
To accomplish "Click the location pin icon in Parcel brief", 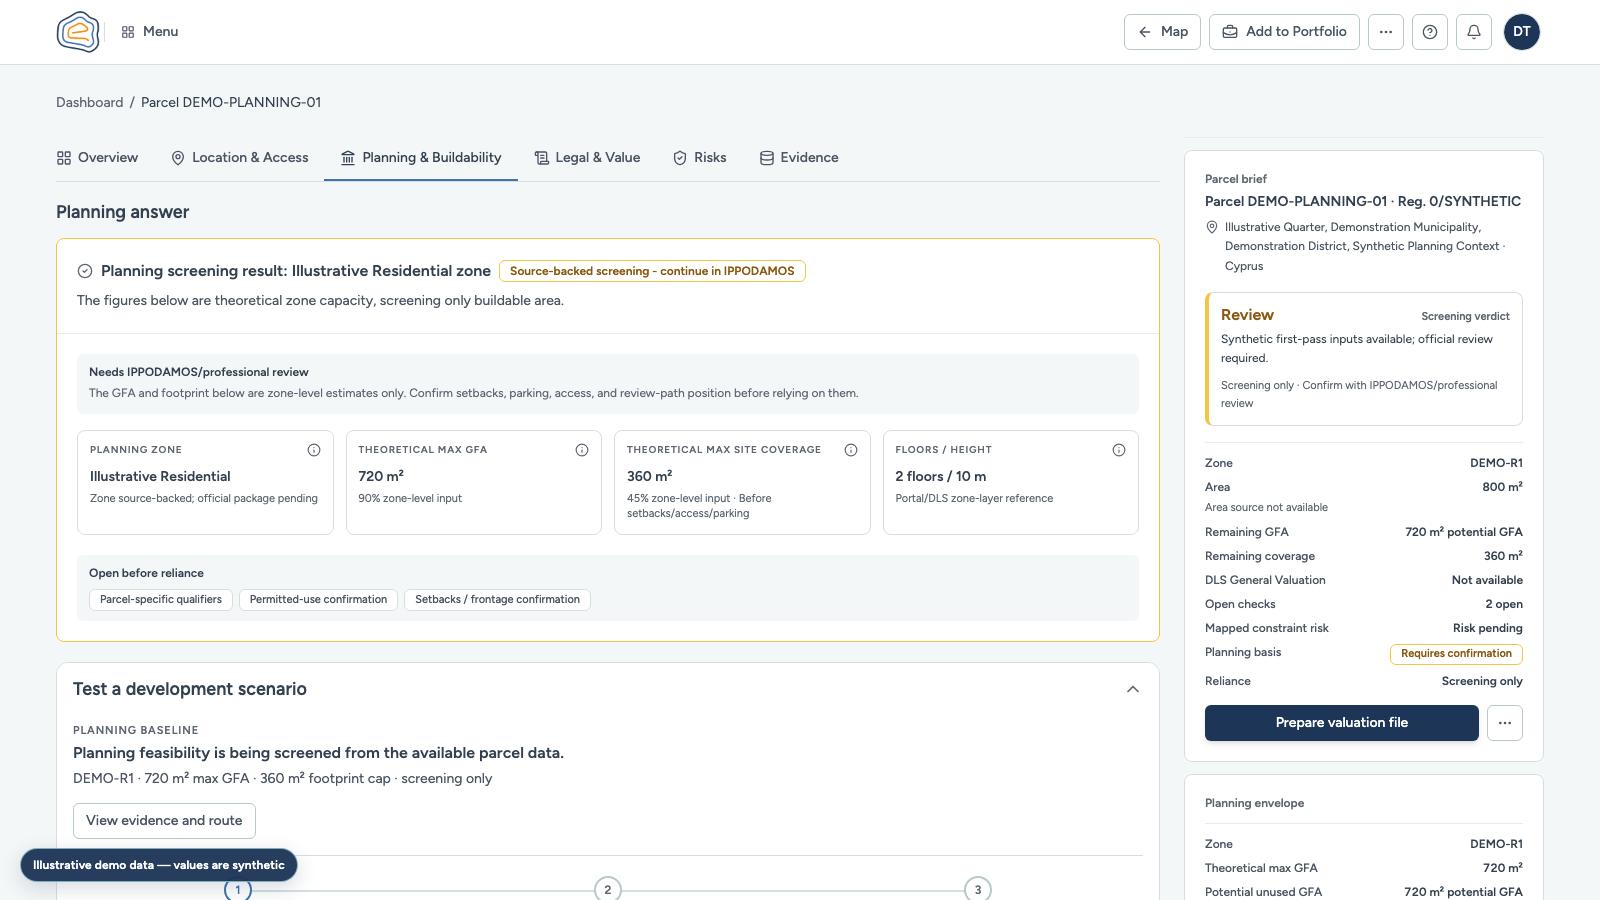I will coord(1212,227).
